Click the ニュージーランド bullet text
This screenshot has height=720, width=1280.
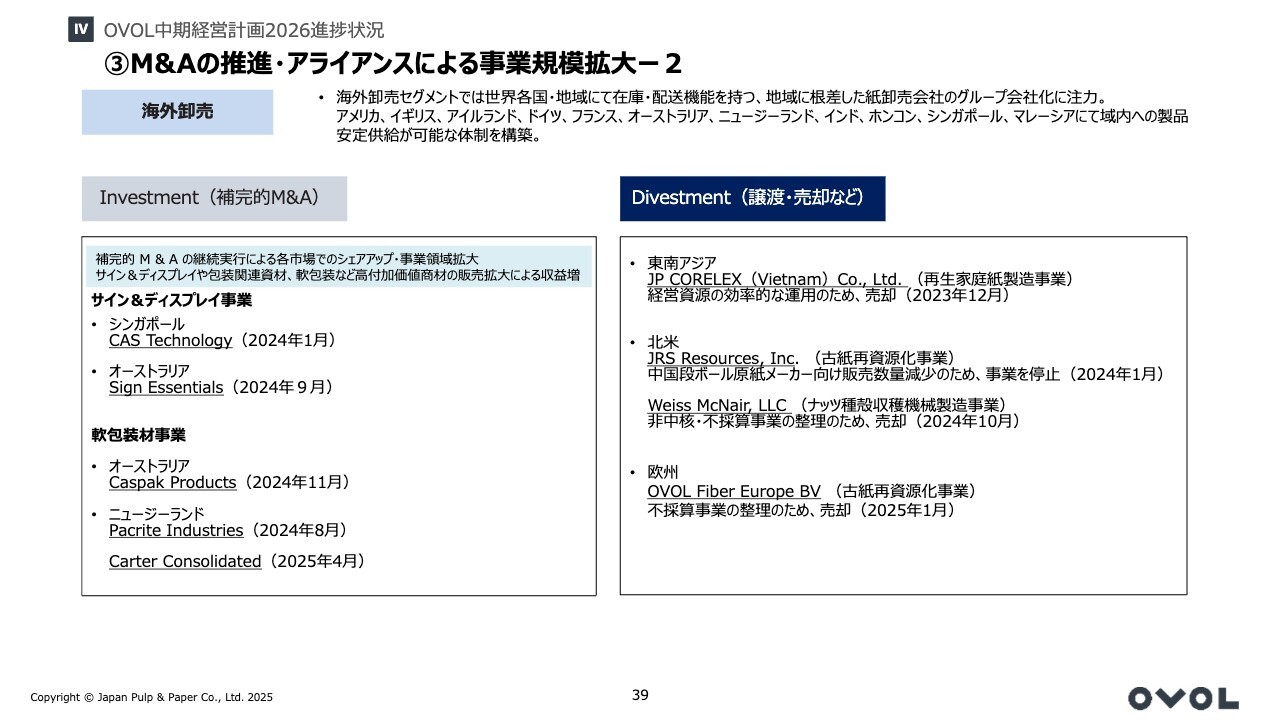pyautogui.click(x=157, y=514)
